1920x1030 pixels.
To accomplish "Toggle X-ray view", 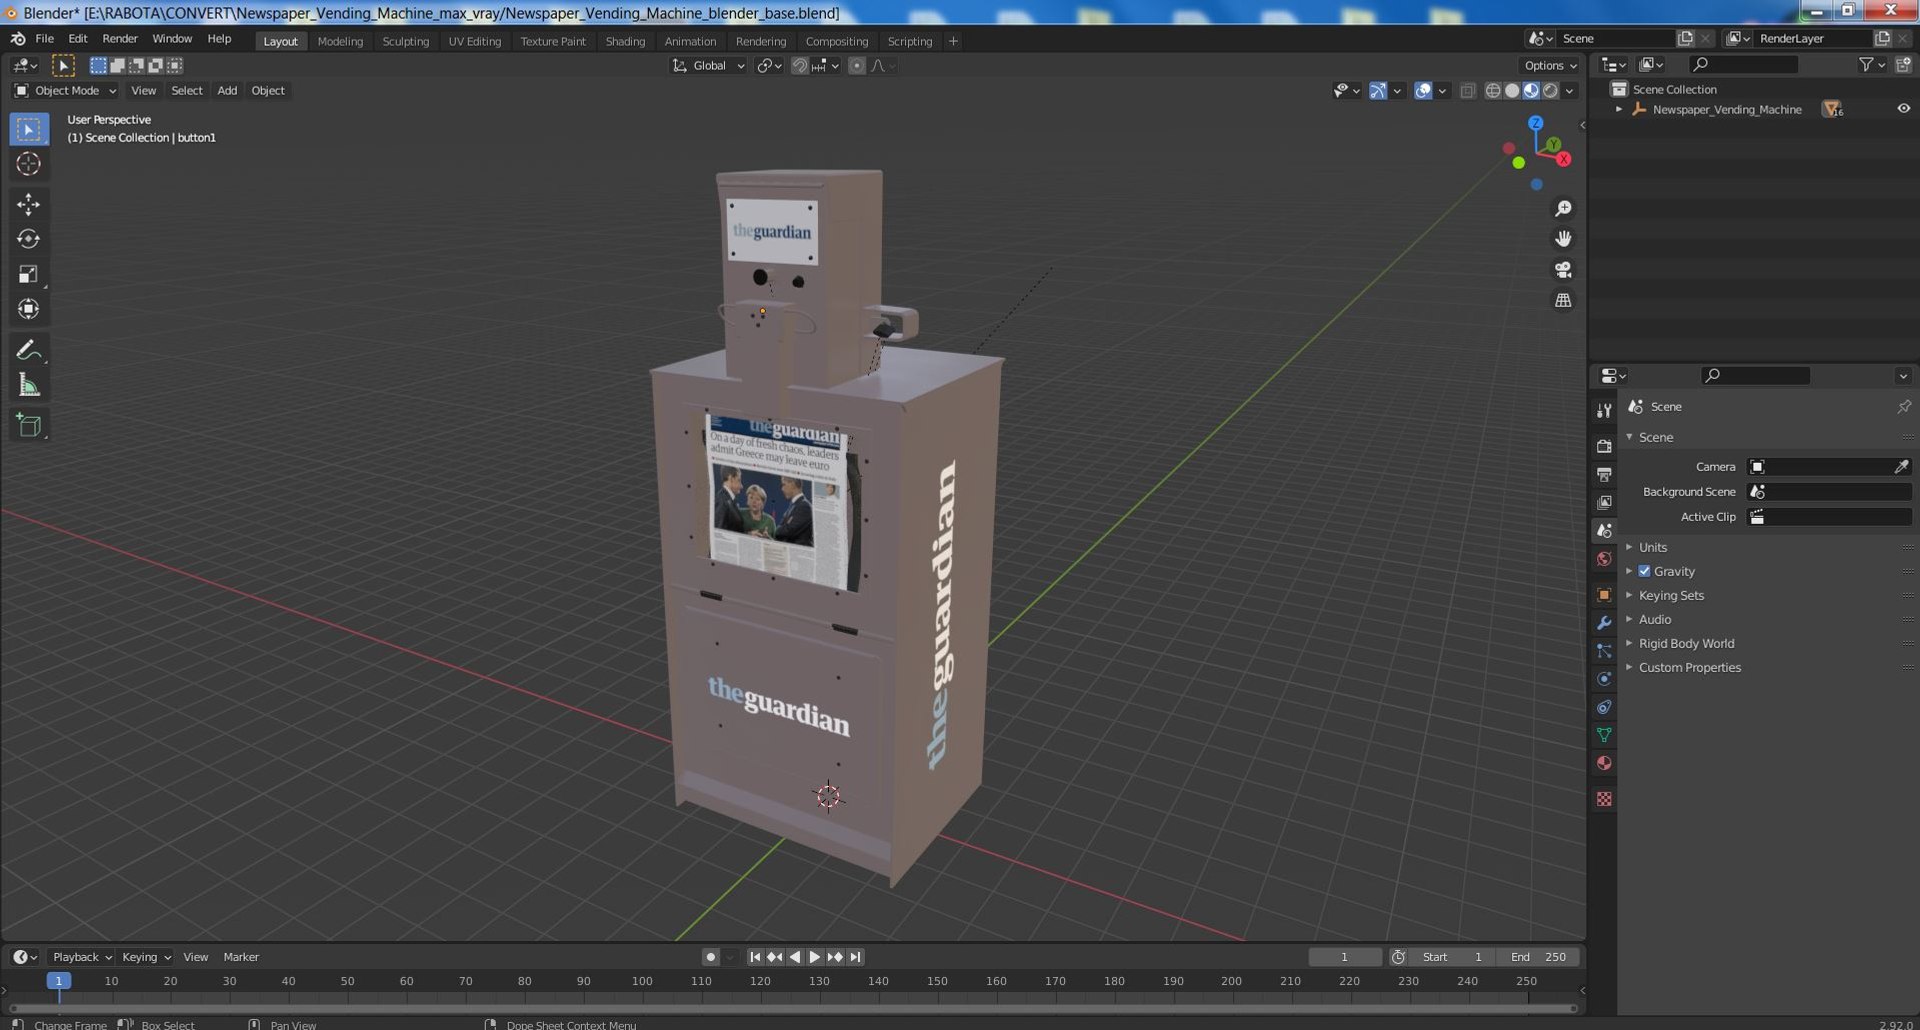I will click(x=1468, y=91).
